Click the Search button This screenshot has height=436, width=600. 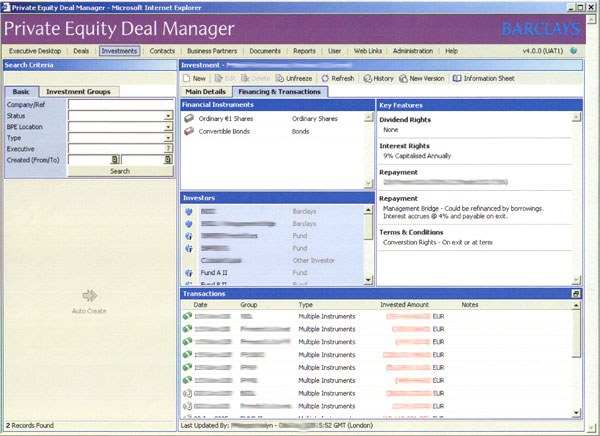pyautogui.click(x=120, y=171)
